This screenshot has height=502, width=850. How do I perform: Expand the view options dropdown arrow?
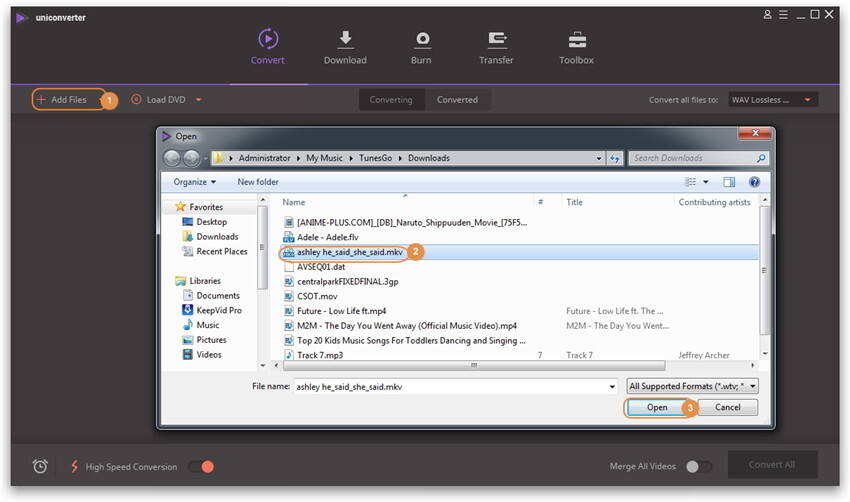click(x=706, y=182)
